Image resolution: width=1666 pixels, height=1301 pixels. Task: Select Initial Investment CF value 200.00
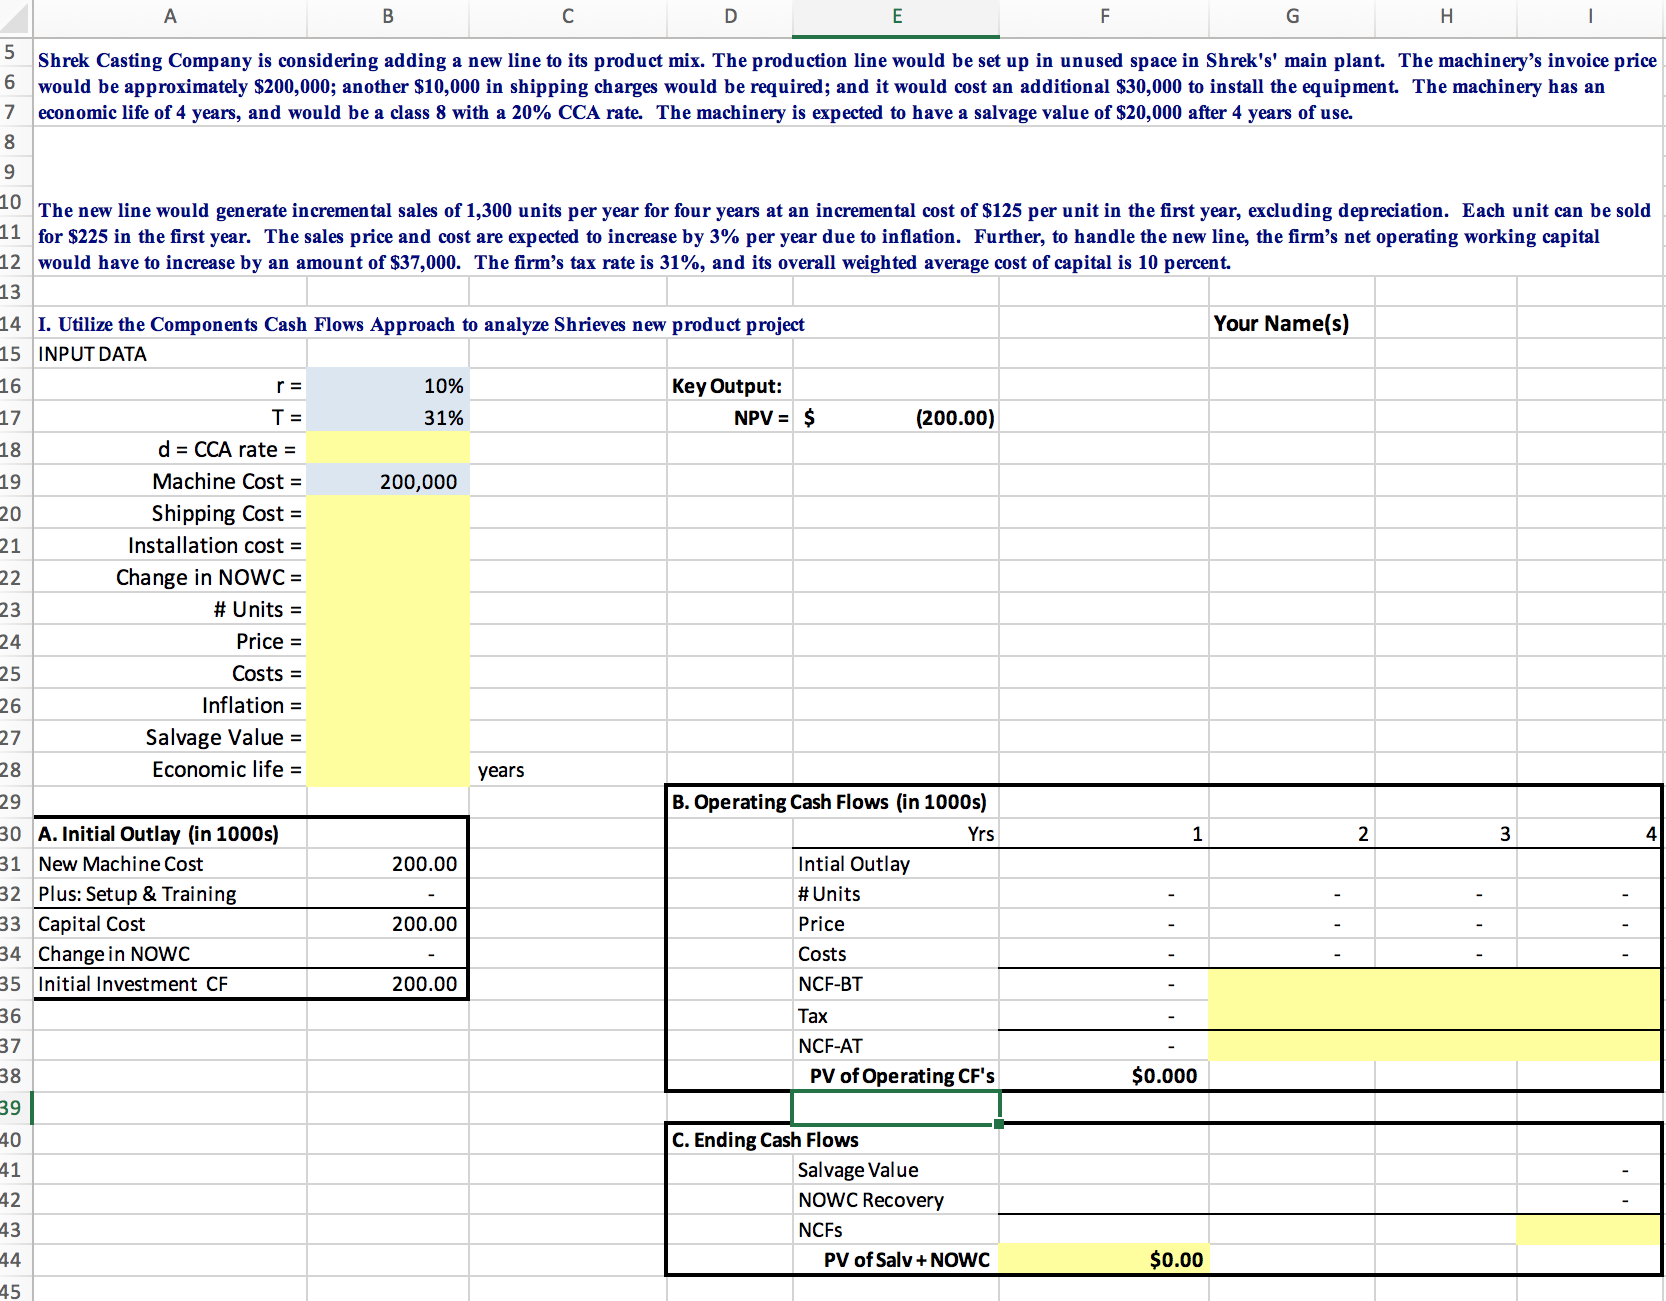pyautogui.click(x=388, y=984)
